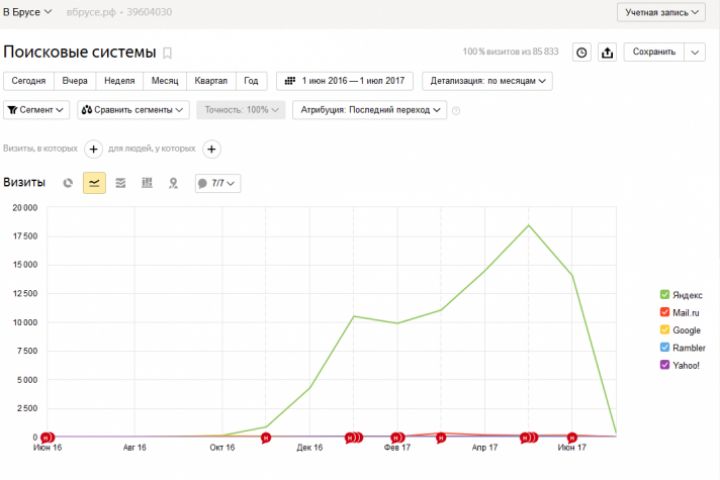
Task: Toggle Mail.ru series checkbox in legend
Action: point(664,313)
